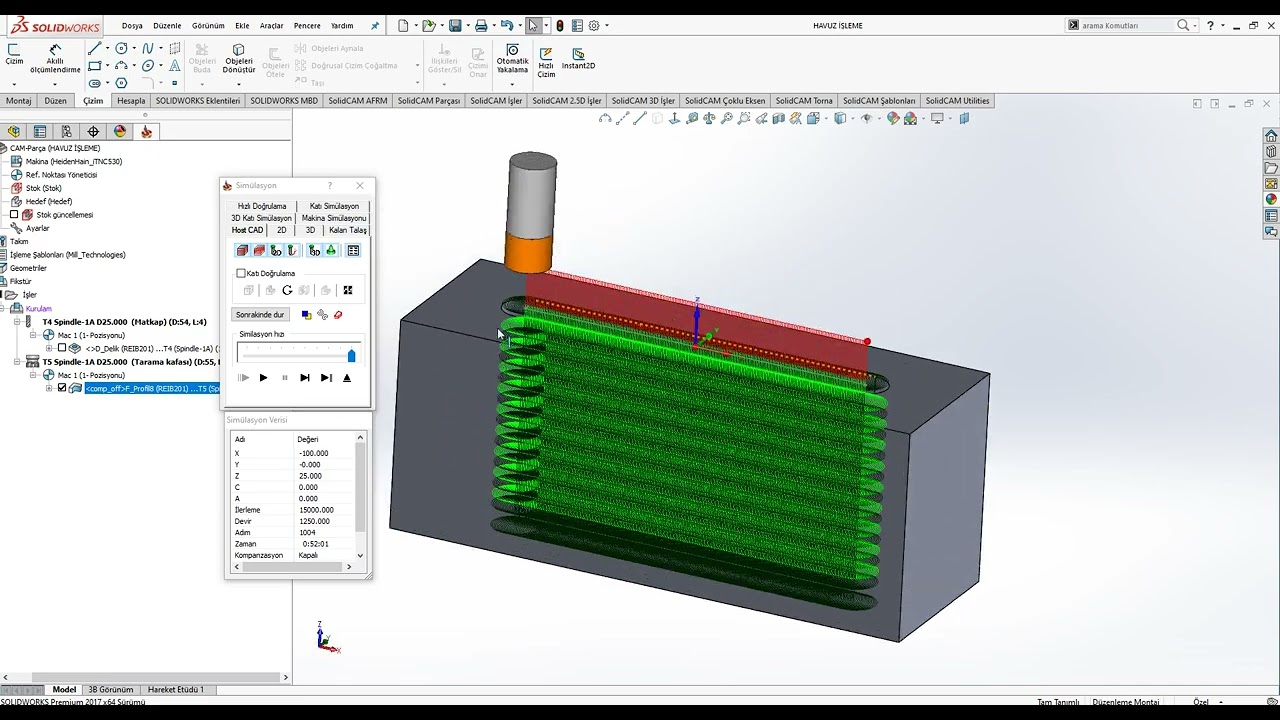Click the SolidCAM manager tab icon
The height and width of the screenshot is (720, 1280).
(x=146, y=132)
